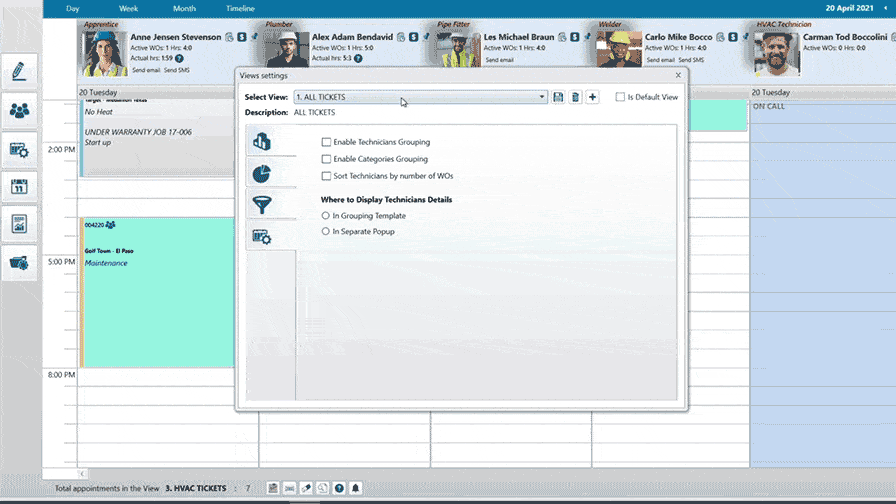The image size is (896, 504).
Task: Add a new view with plus icon
Action: 593,97
